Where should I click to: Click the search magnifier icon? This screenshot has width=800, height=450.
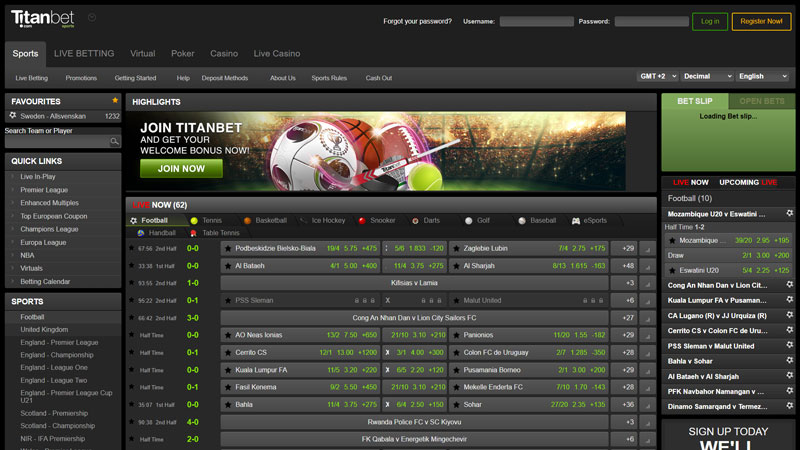pos(115,142)
